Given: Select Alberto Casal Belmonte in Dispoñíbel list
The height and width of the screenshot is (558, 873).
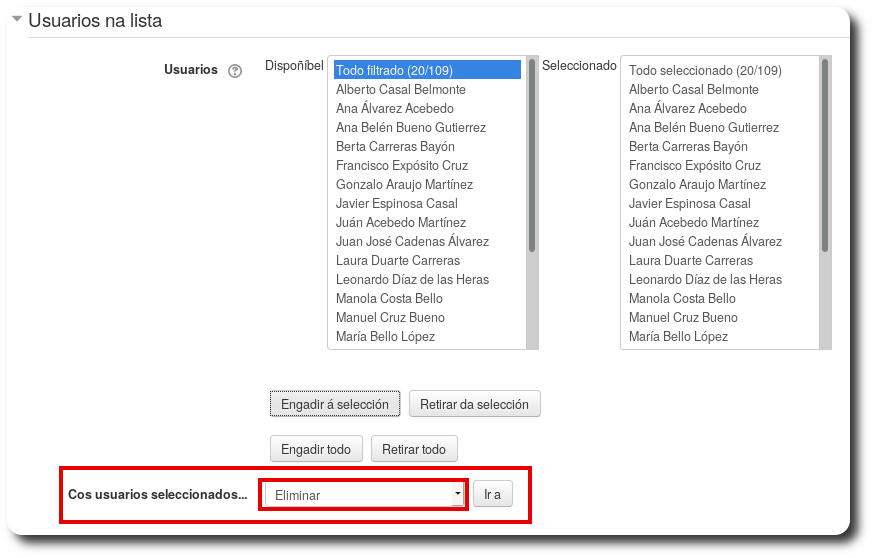Looking at the screenshot, I should (400, 89).
